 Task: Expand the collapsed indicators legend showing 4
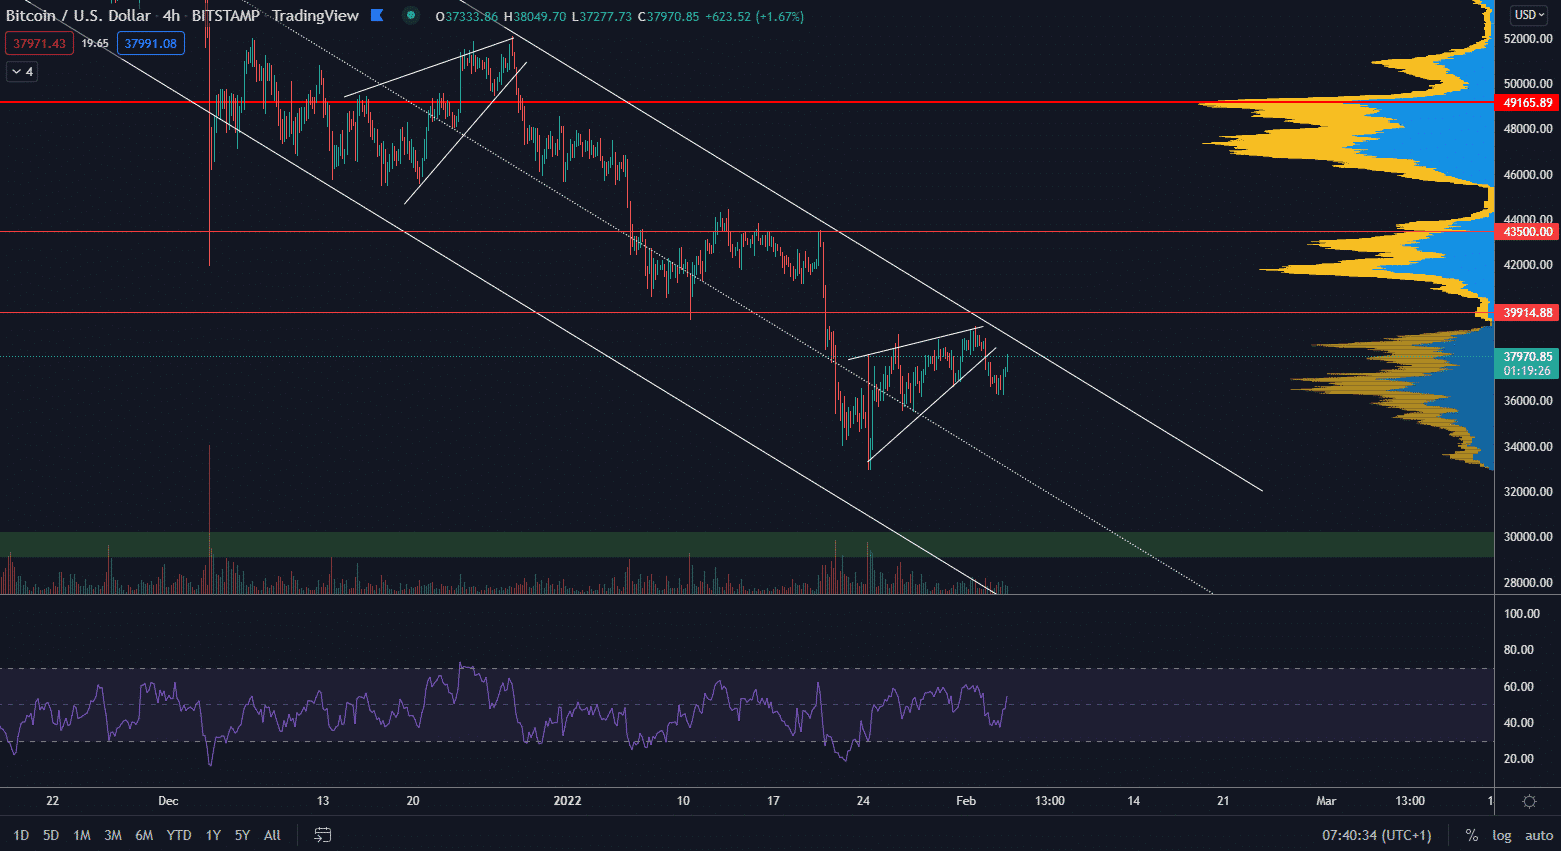tap(22, 71)
